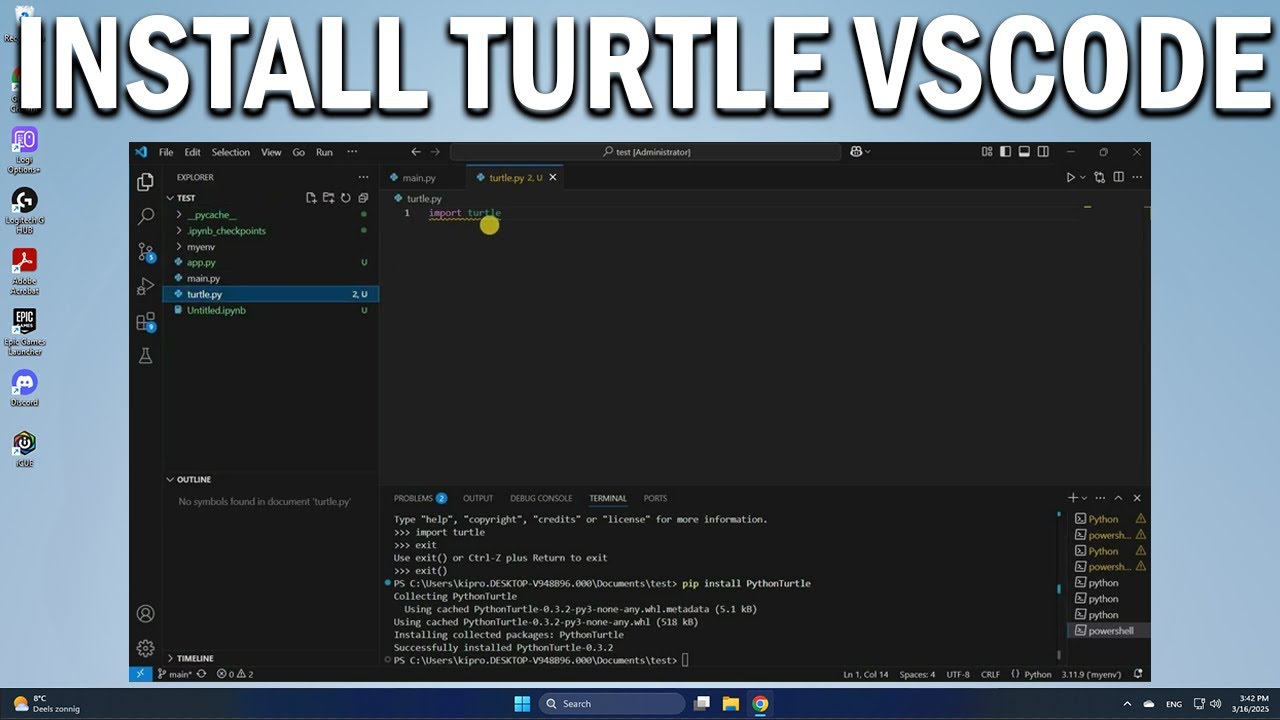This screenshot has width=1280, height=720.
Task: Open the Windows taskbar Search box
Action: [612, 704]
